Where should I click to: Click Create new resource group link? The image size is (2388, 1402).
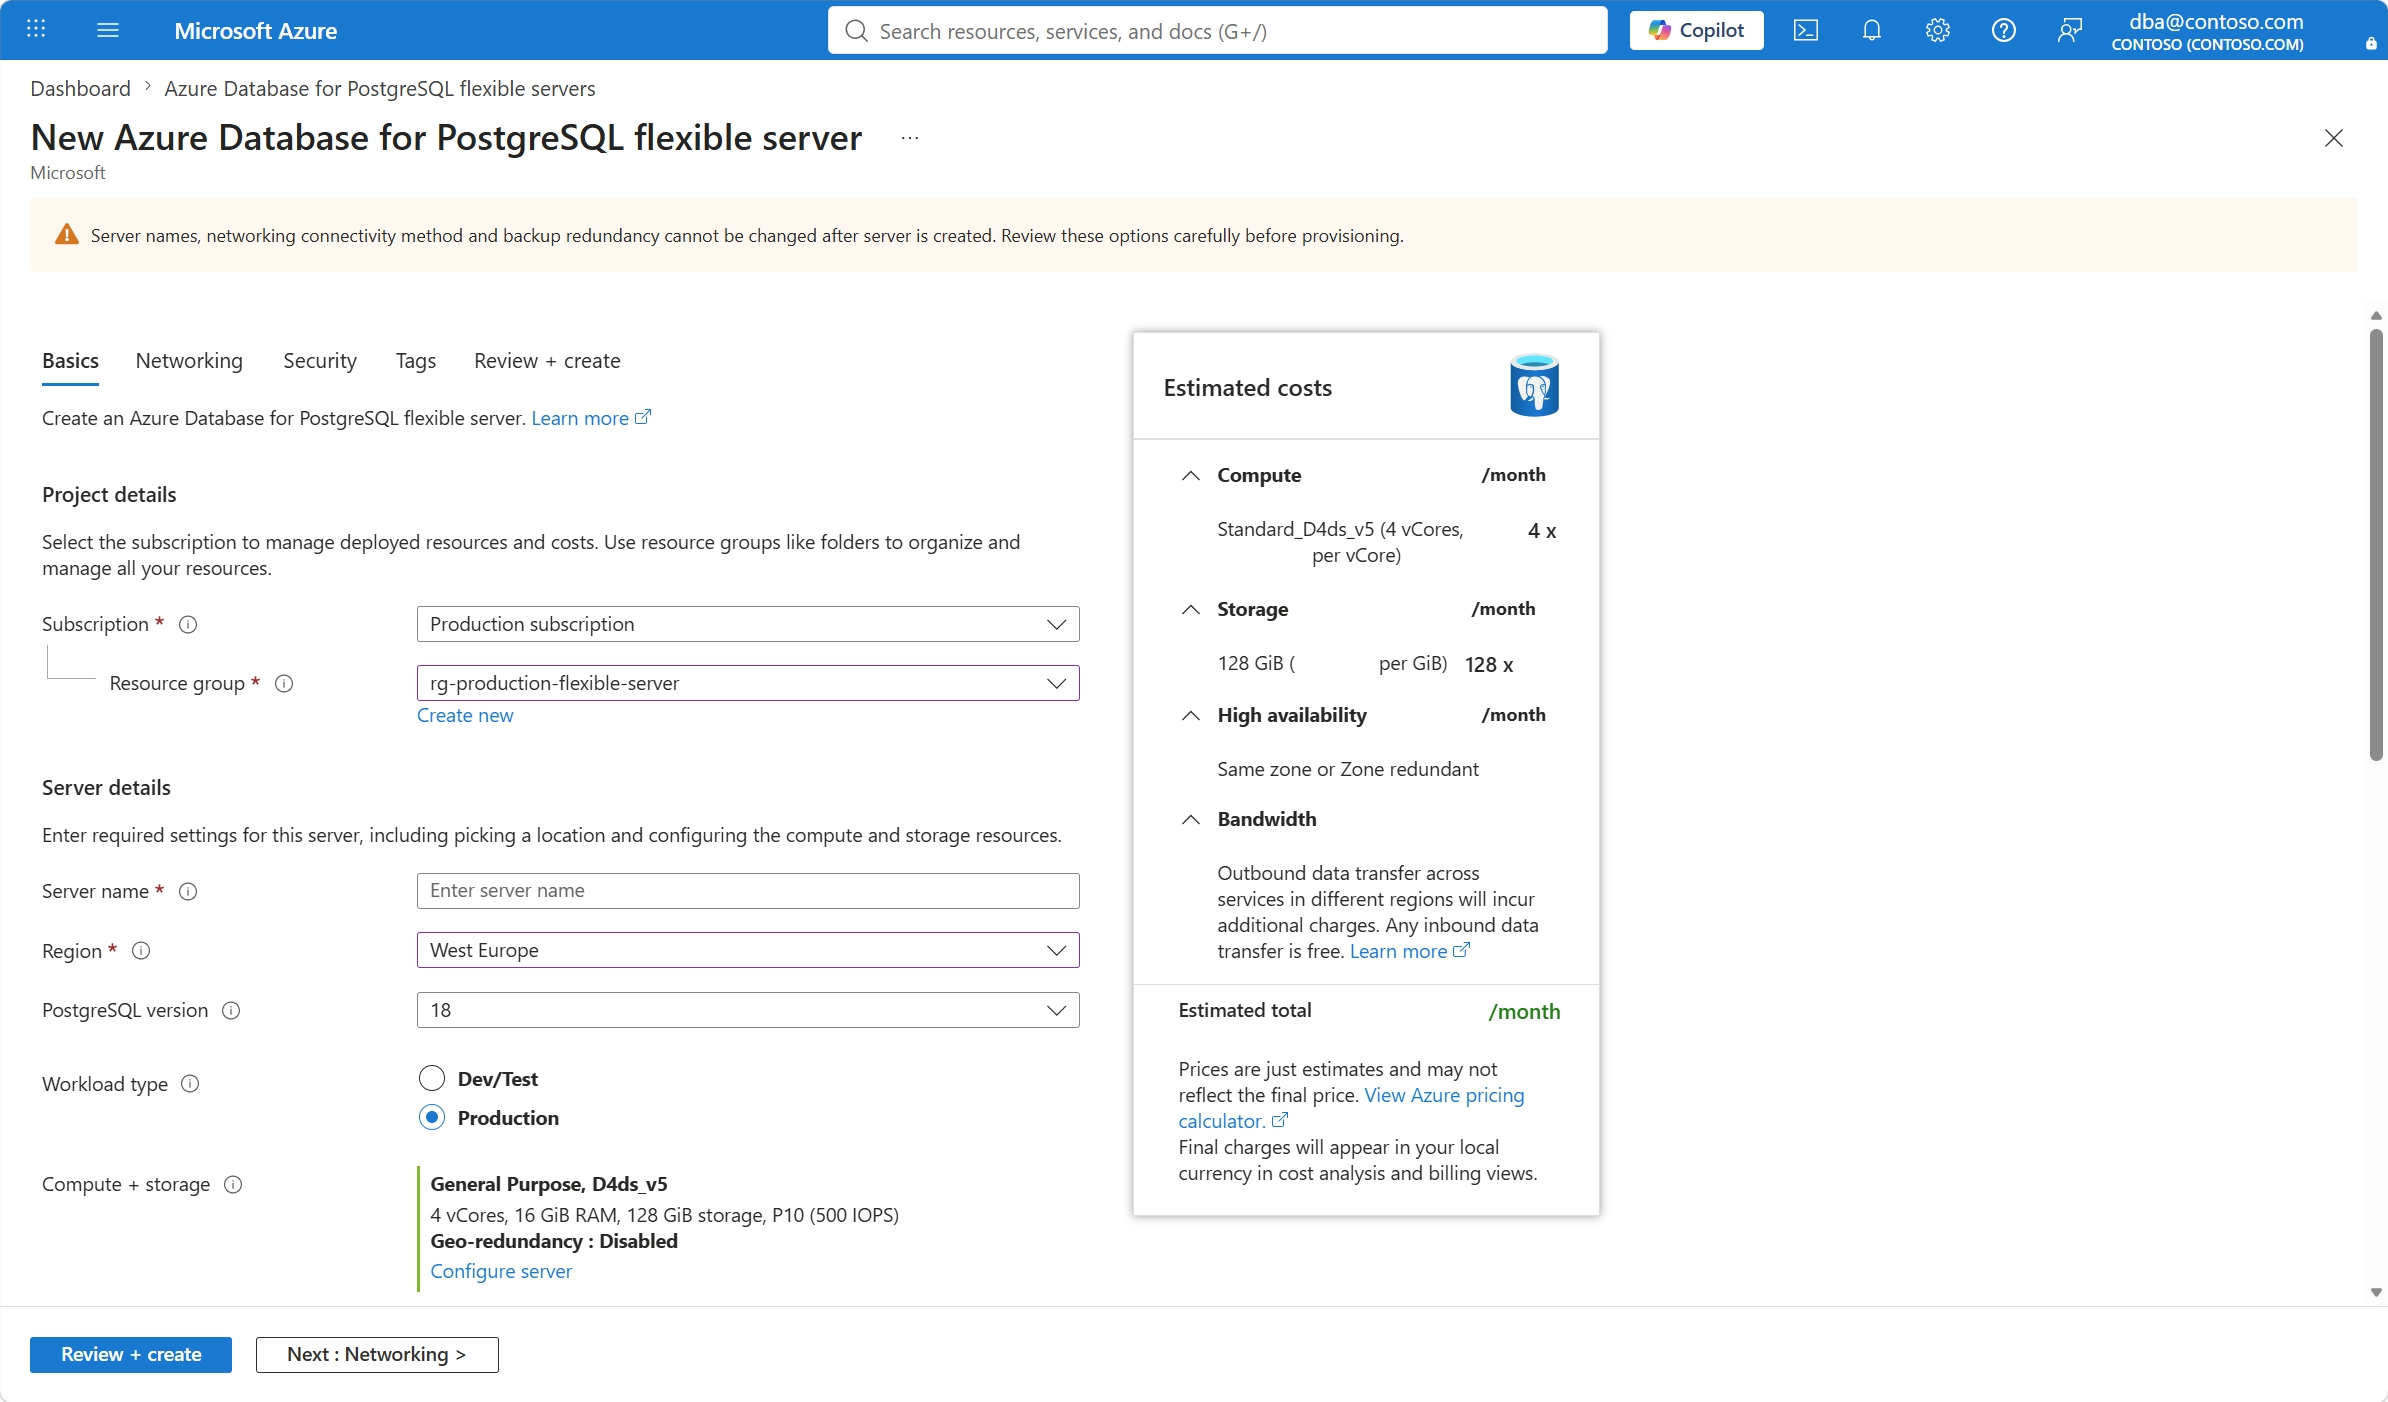(465, 715)
